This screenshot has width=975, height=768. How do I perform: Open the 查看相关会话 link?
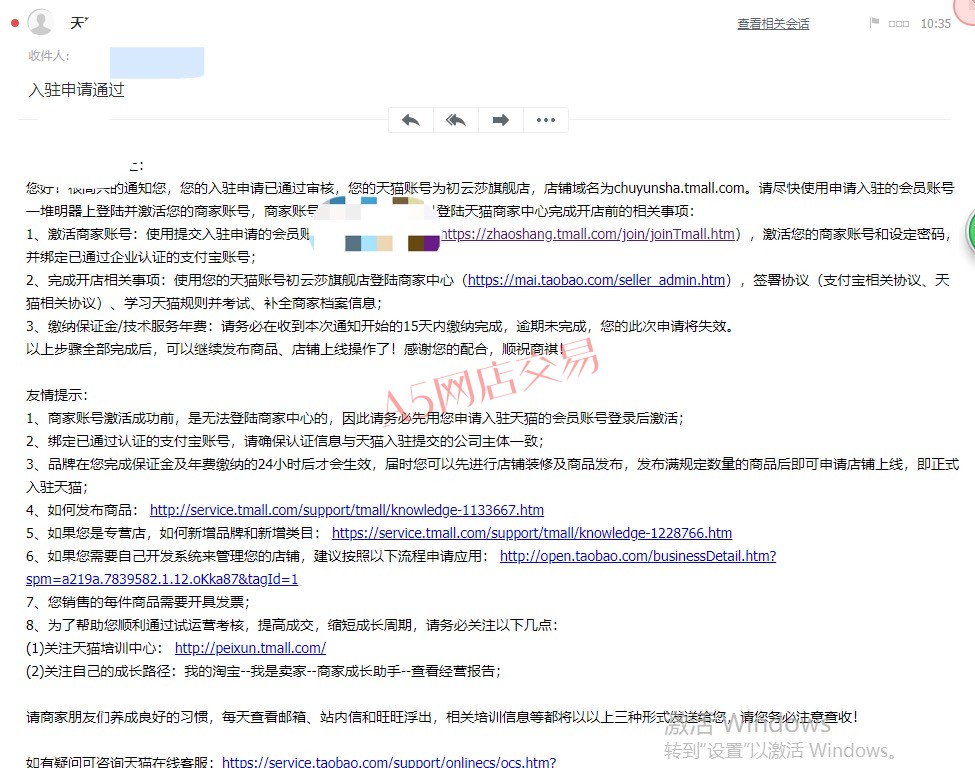click(773, 24)
